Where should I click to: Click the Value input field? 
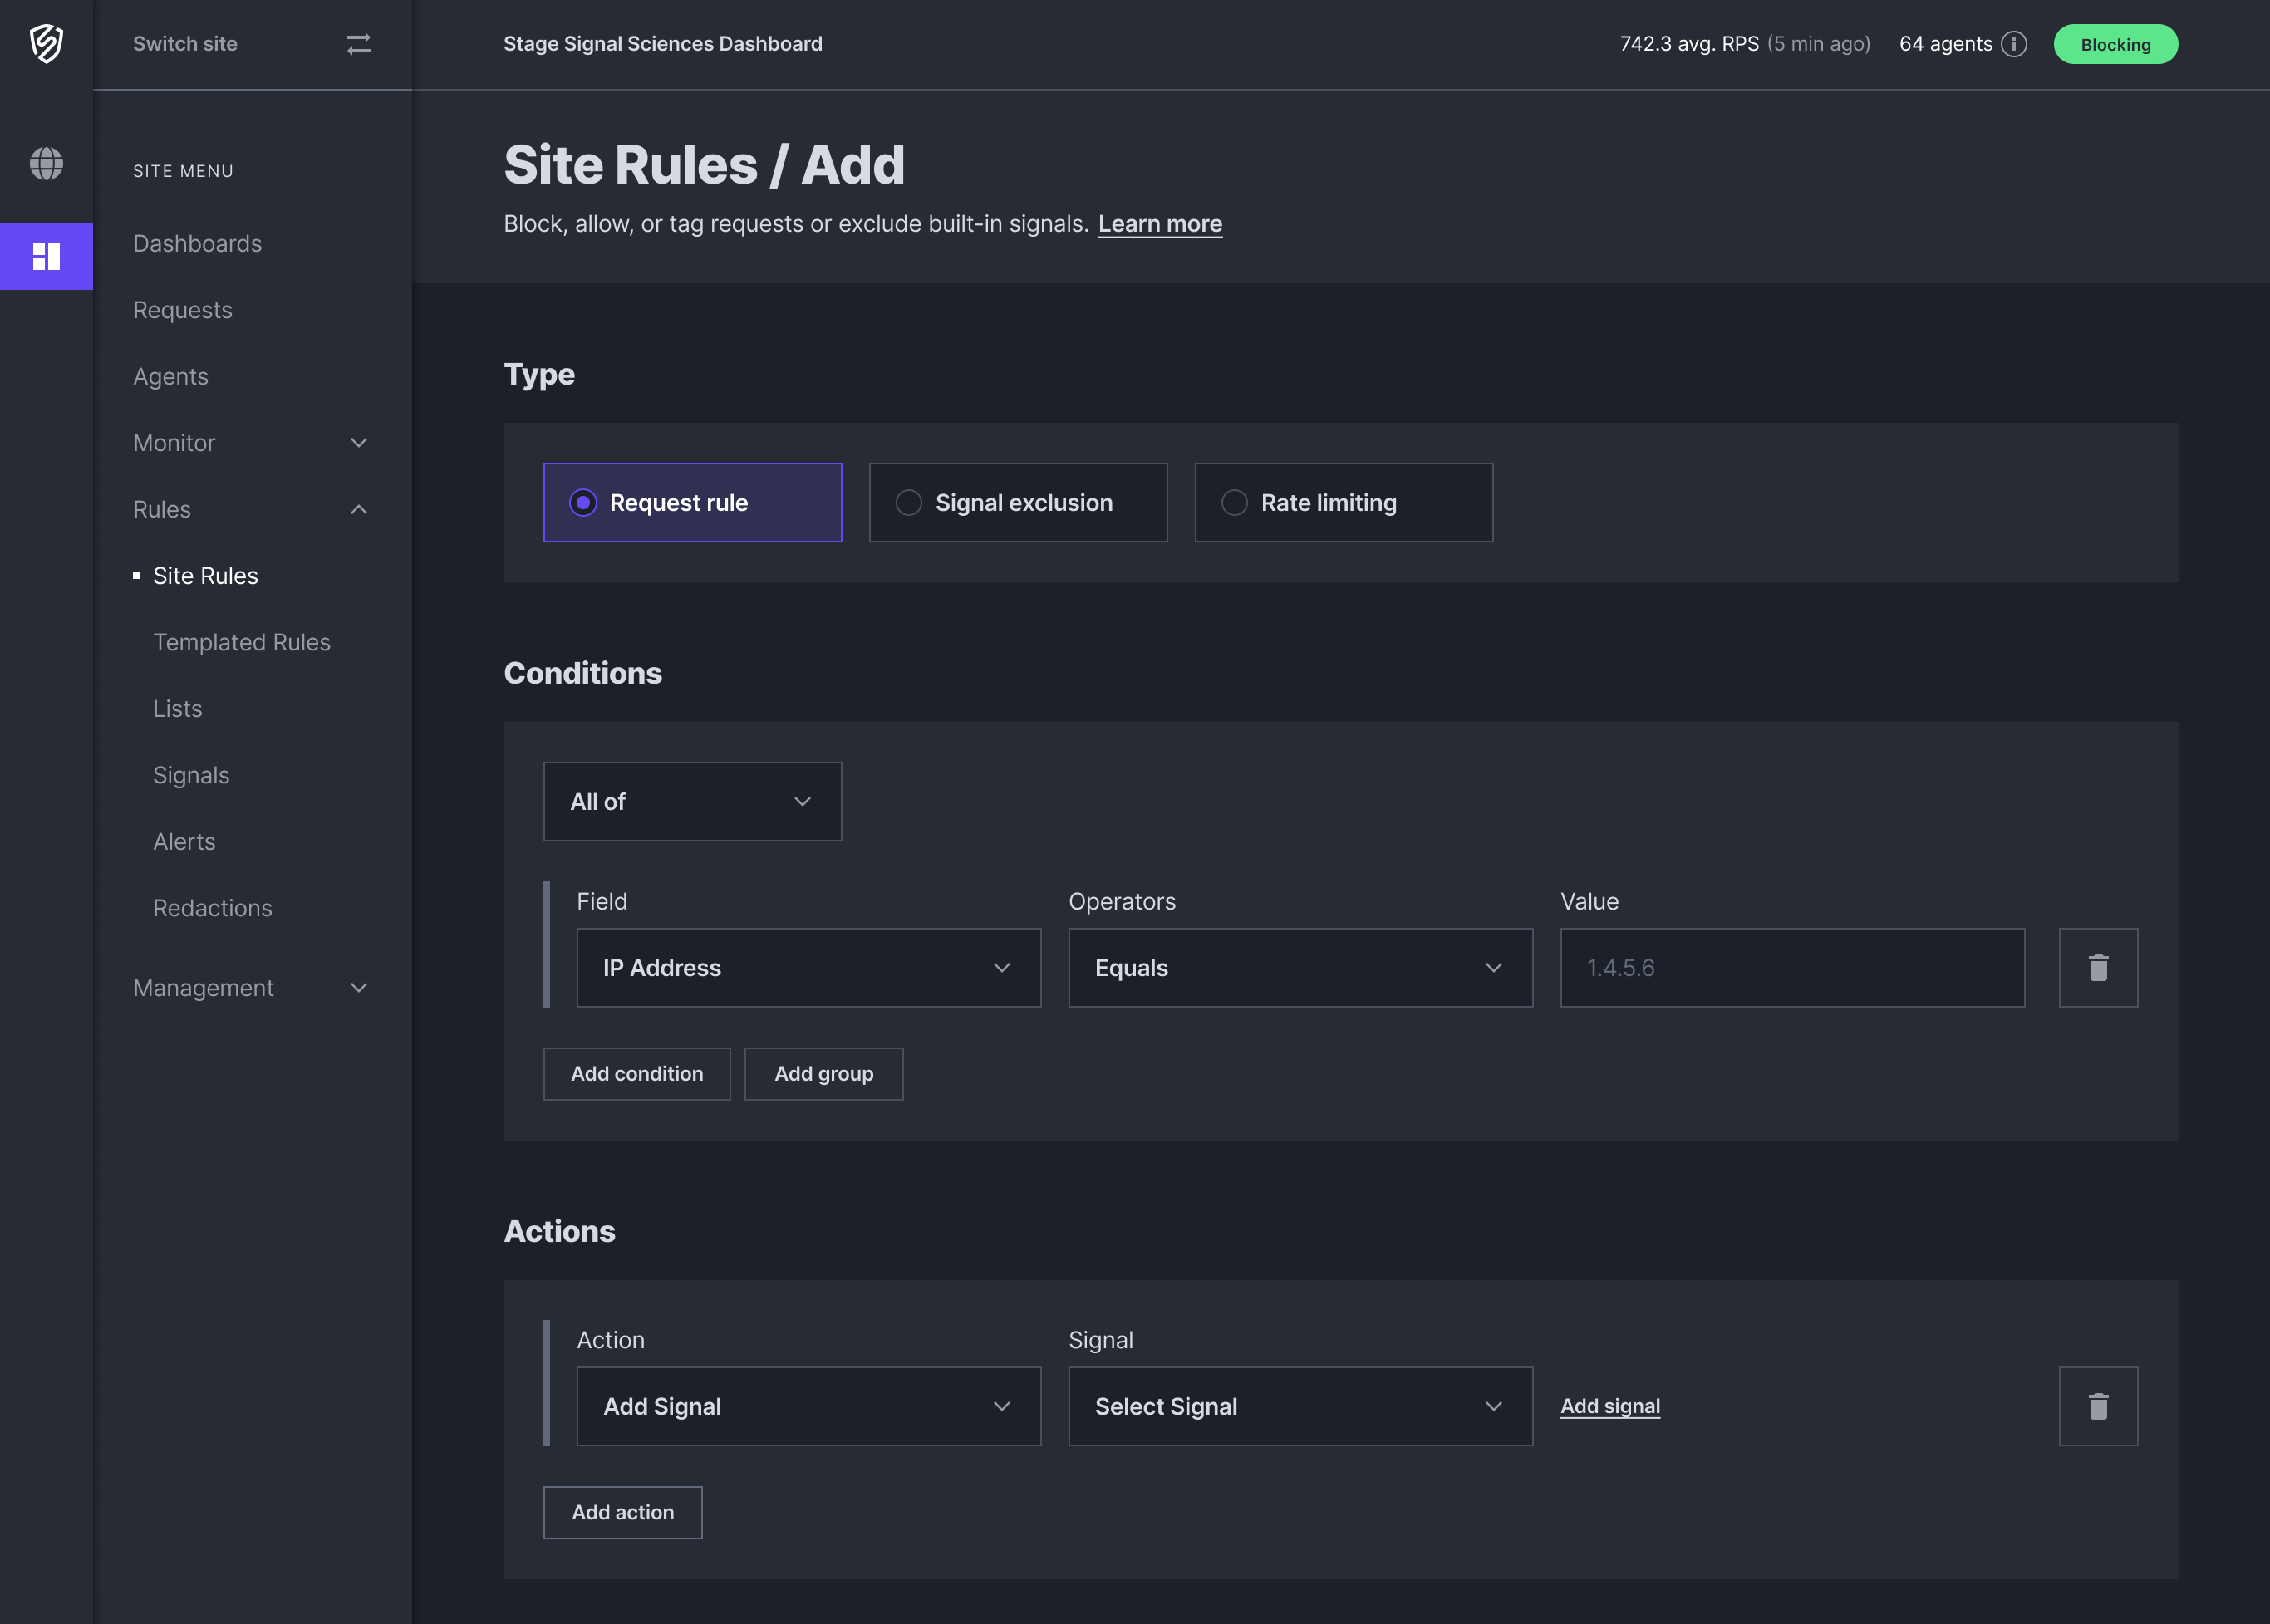[1792, 967]
